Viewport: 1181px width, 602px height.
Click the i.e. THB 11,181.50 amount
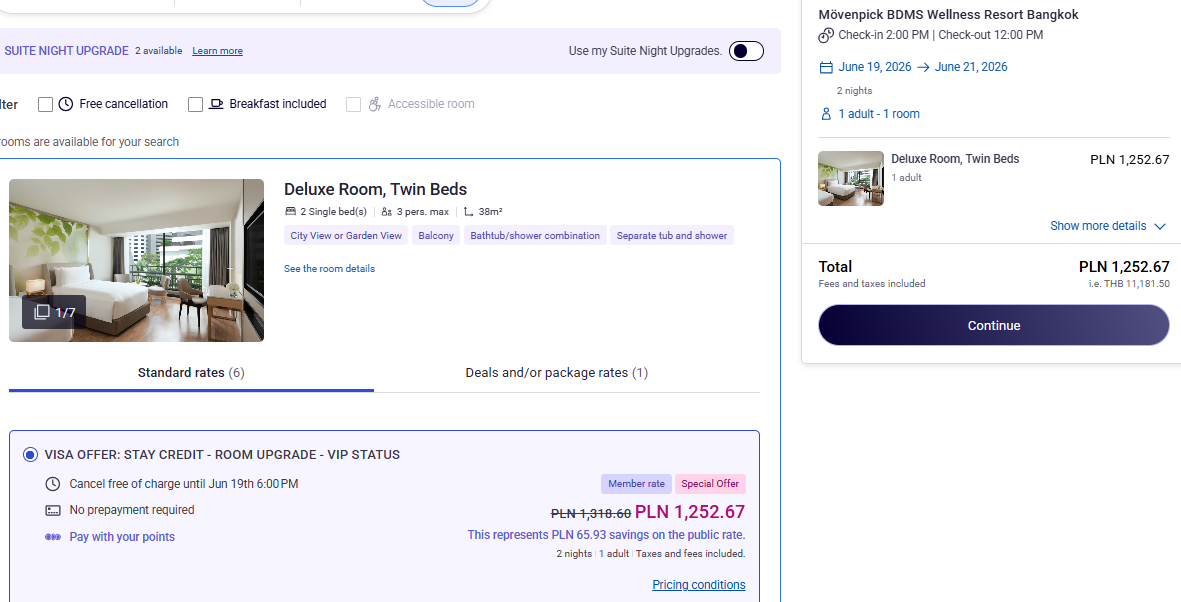(1129, 284)
